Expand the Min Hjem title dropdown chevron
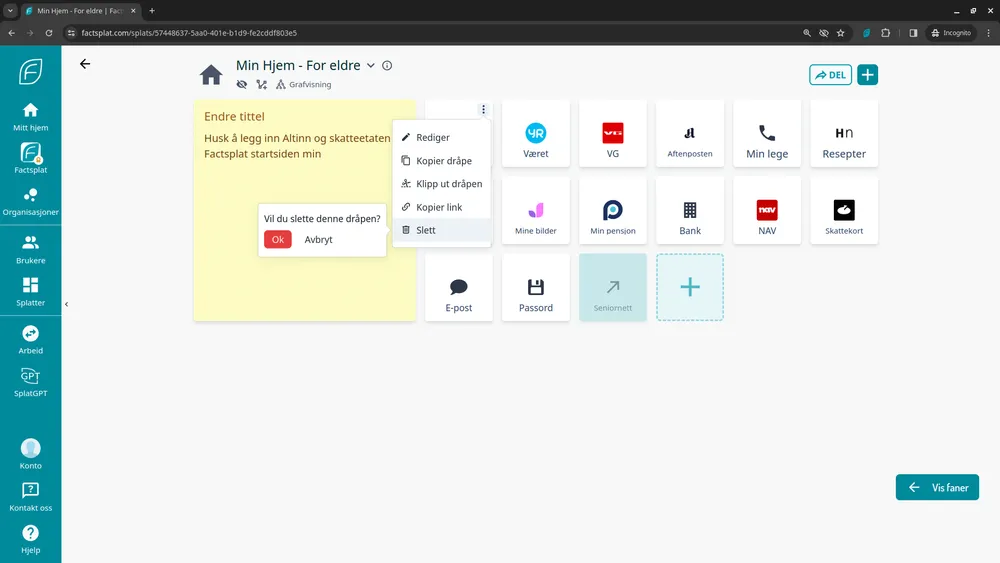 coord(370,66)
